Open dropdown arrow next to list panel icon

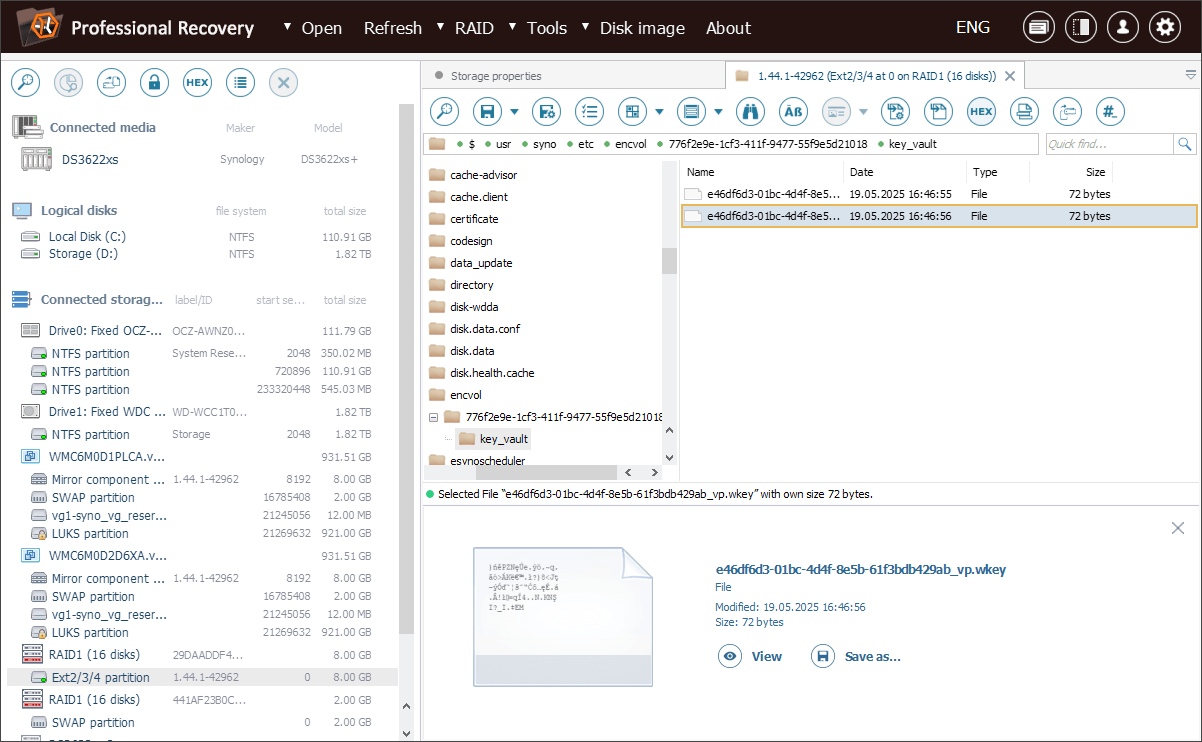coord(718,111)
